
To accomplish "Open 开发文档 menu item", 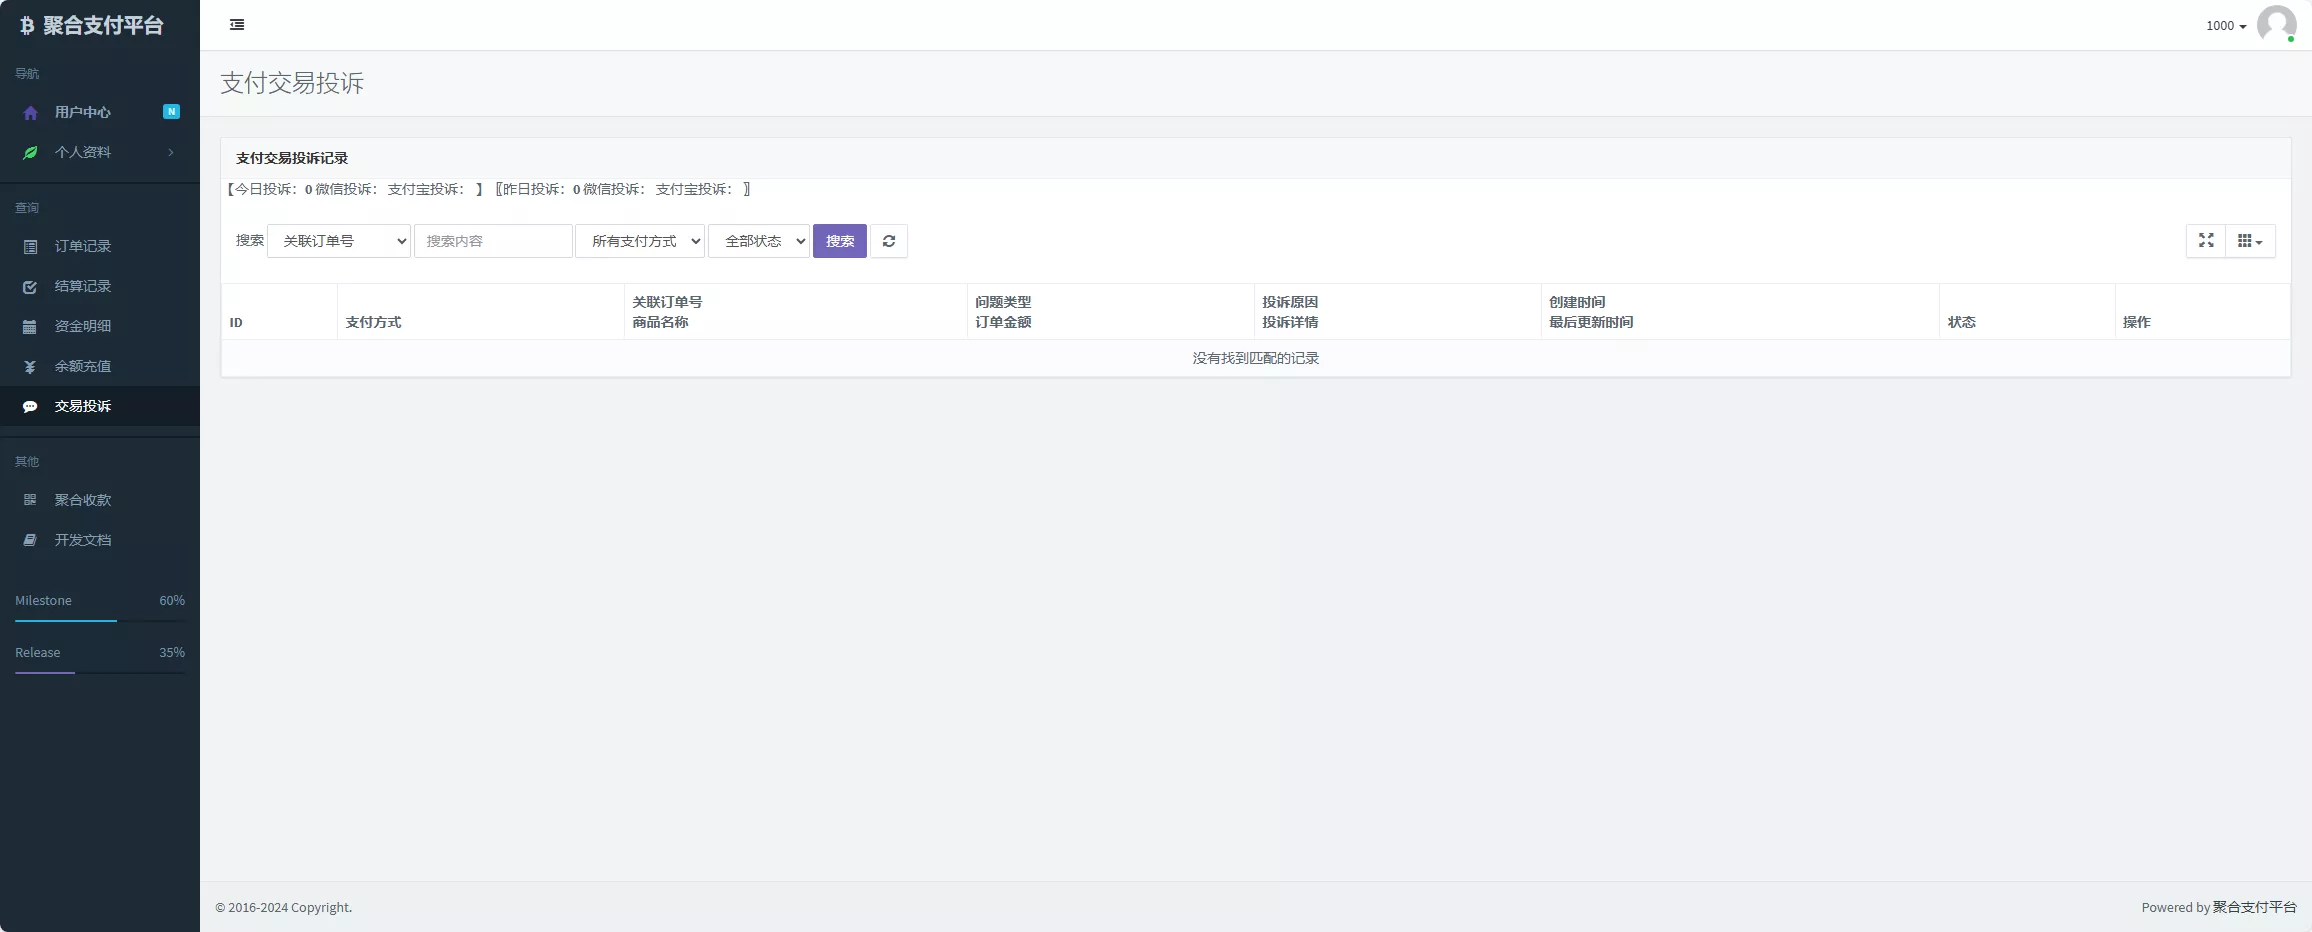I will (100, 540).
